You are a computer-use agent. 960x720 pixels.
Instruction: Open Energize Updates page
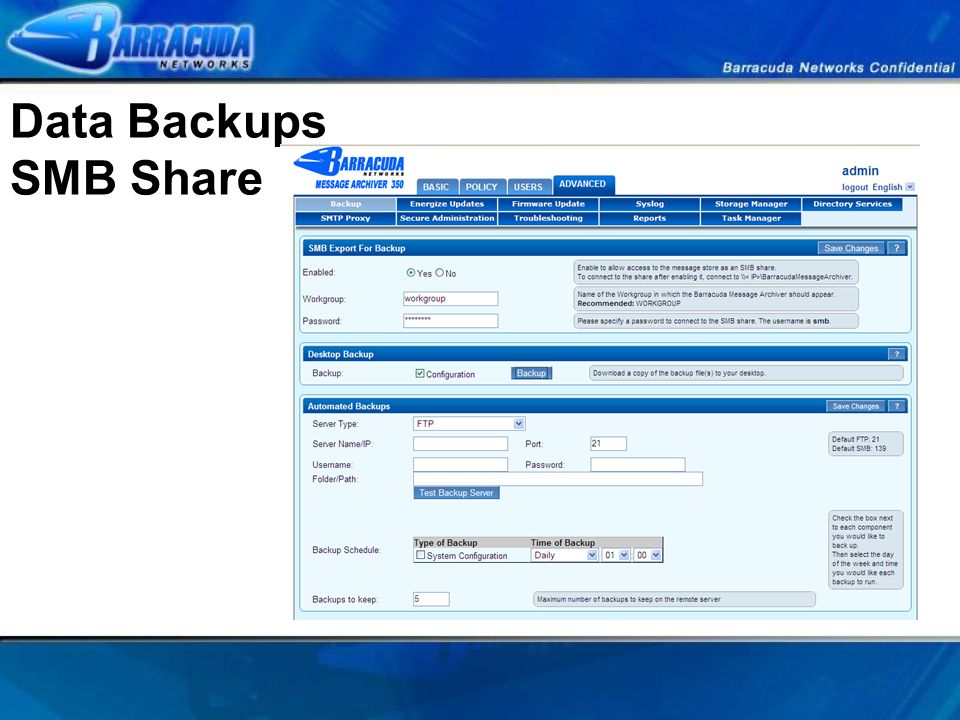tap(447, 204)
